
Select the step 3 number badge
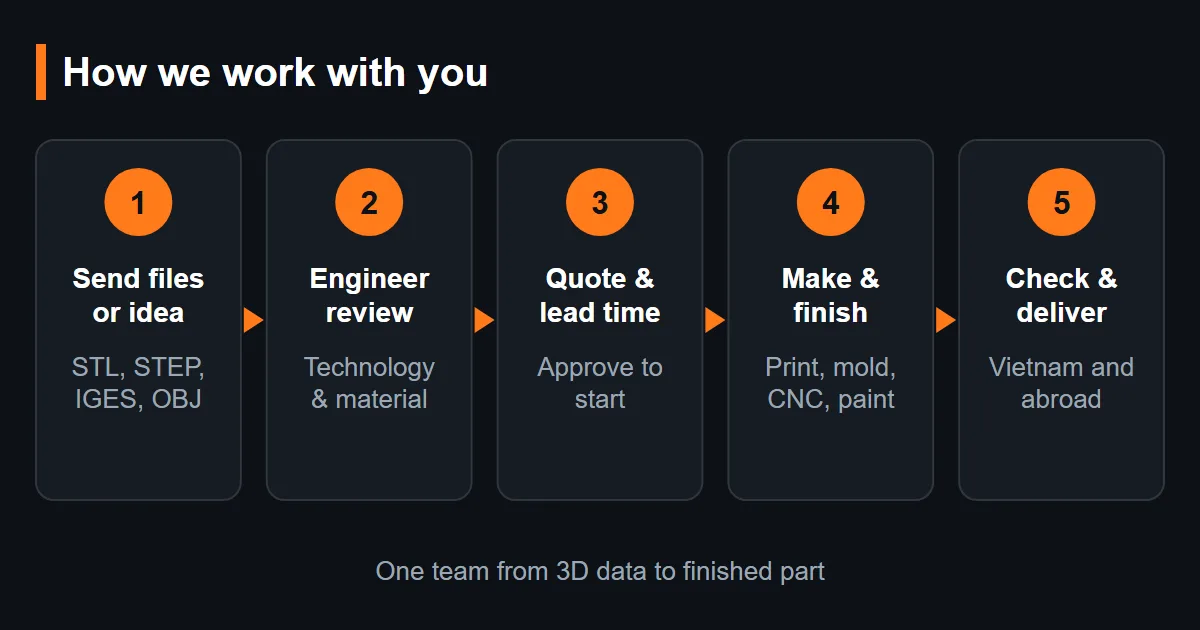[x=600, y=202]
